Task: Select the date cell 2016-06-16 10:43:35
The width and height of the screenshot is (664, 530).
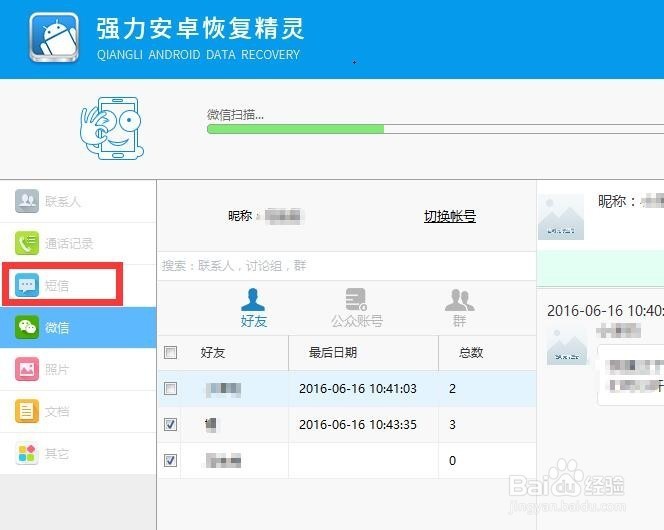Action: click(358, 425)
